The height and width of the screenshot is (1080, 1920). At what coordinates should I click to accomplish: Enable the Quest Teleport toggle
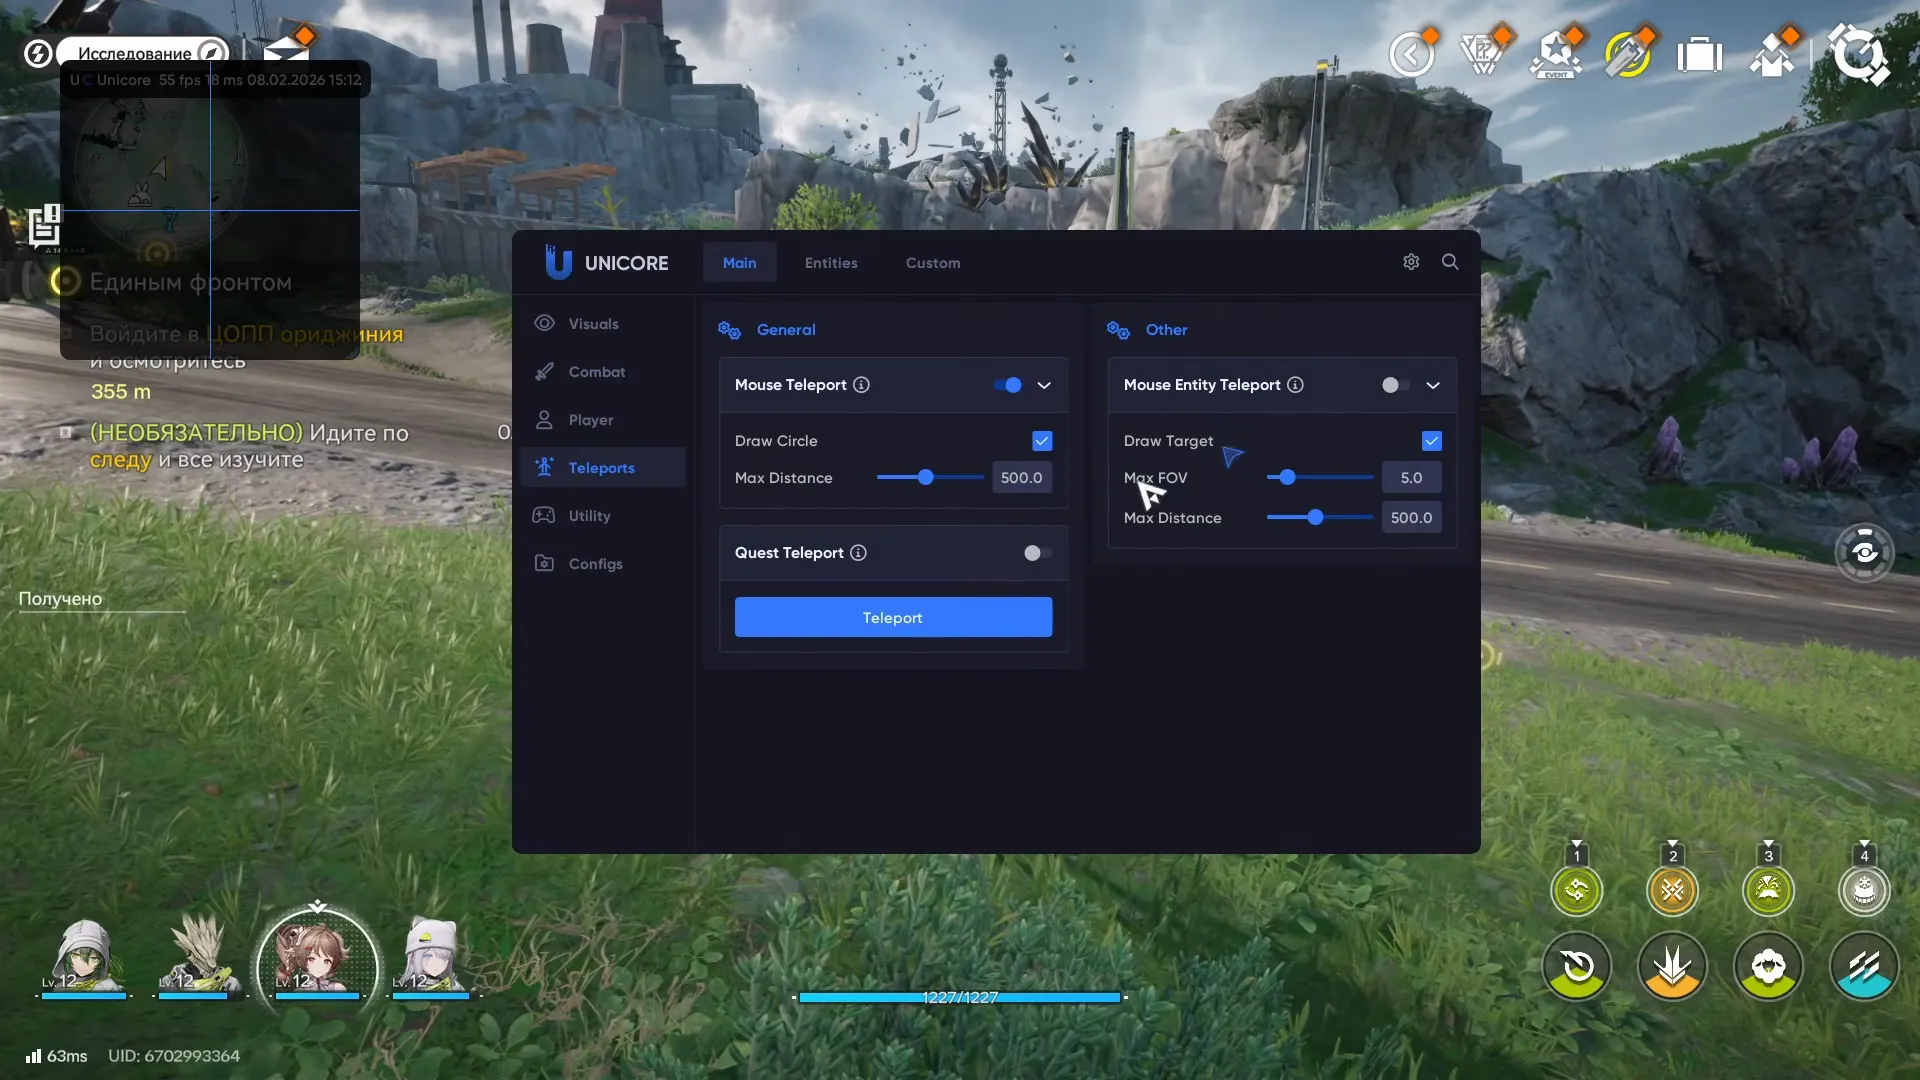pyautogui.click(x=1036, y=553)
